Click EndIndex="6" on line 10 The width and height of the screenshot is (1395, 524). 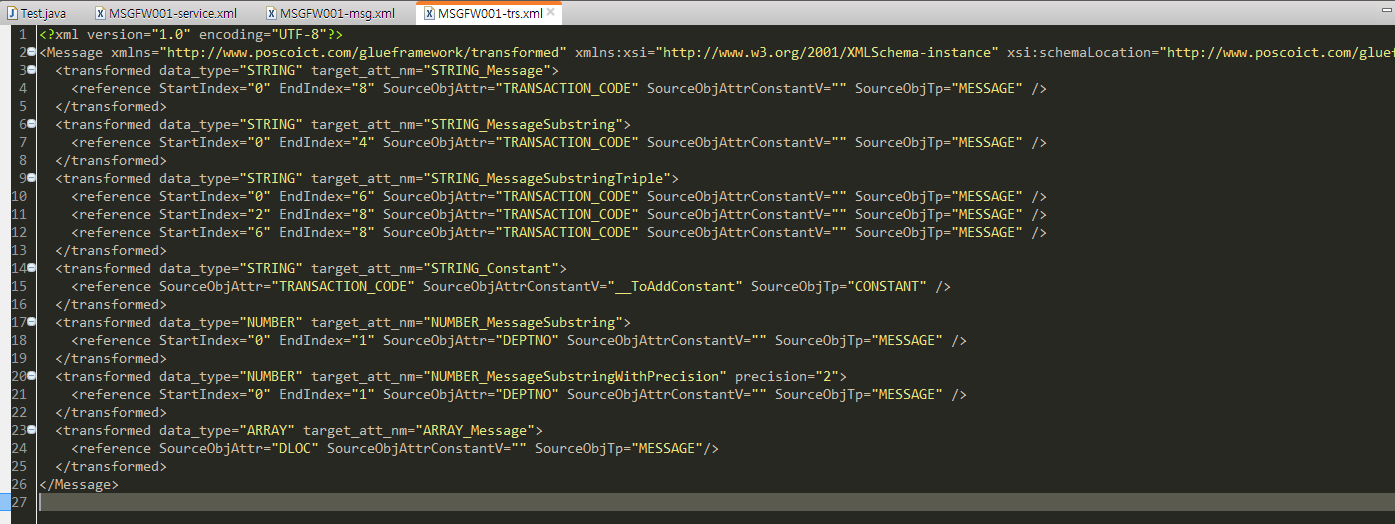(327, 196)
